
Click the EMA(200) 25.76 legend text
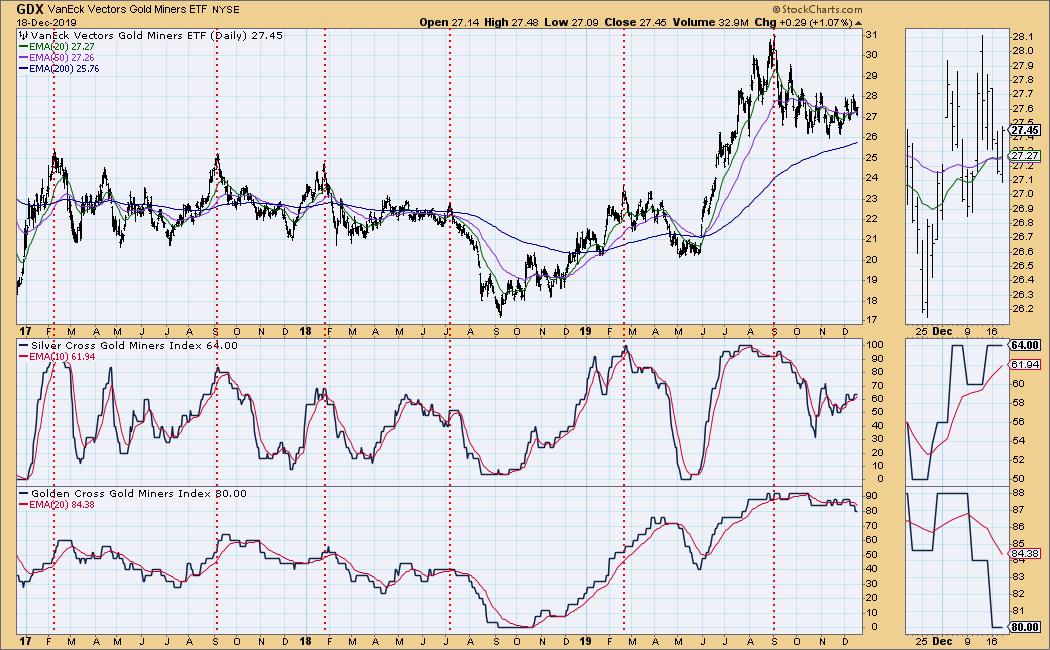[64, 68]
